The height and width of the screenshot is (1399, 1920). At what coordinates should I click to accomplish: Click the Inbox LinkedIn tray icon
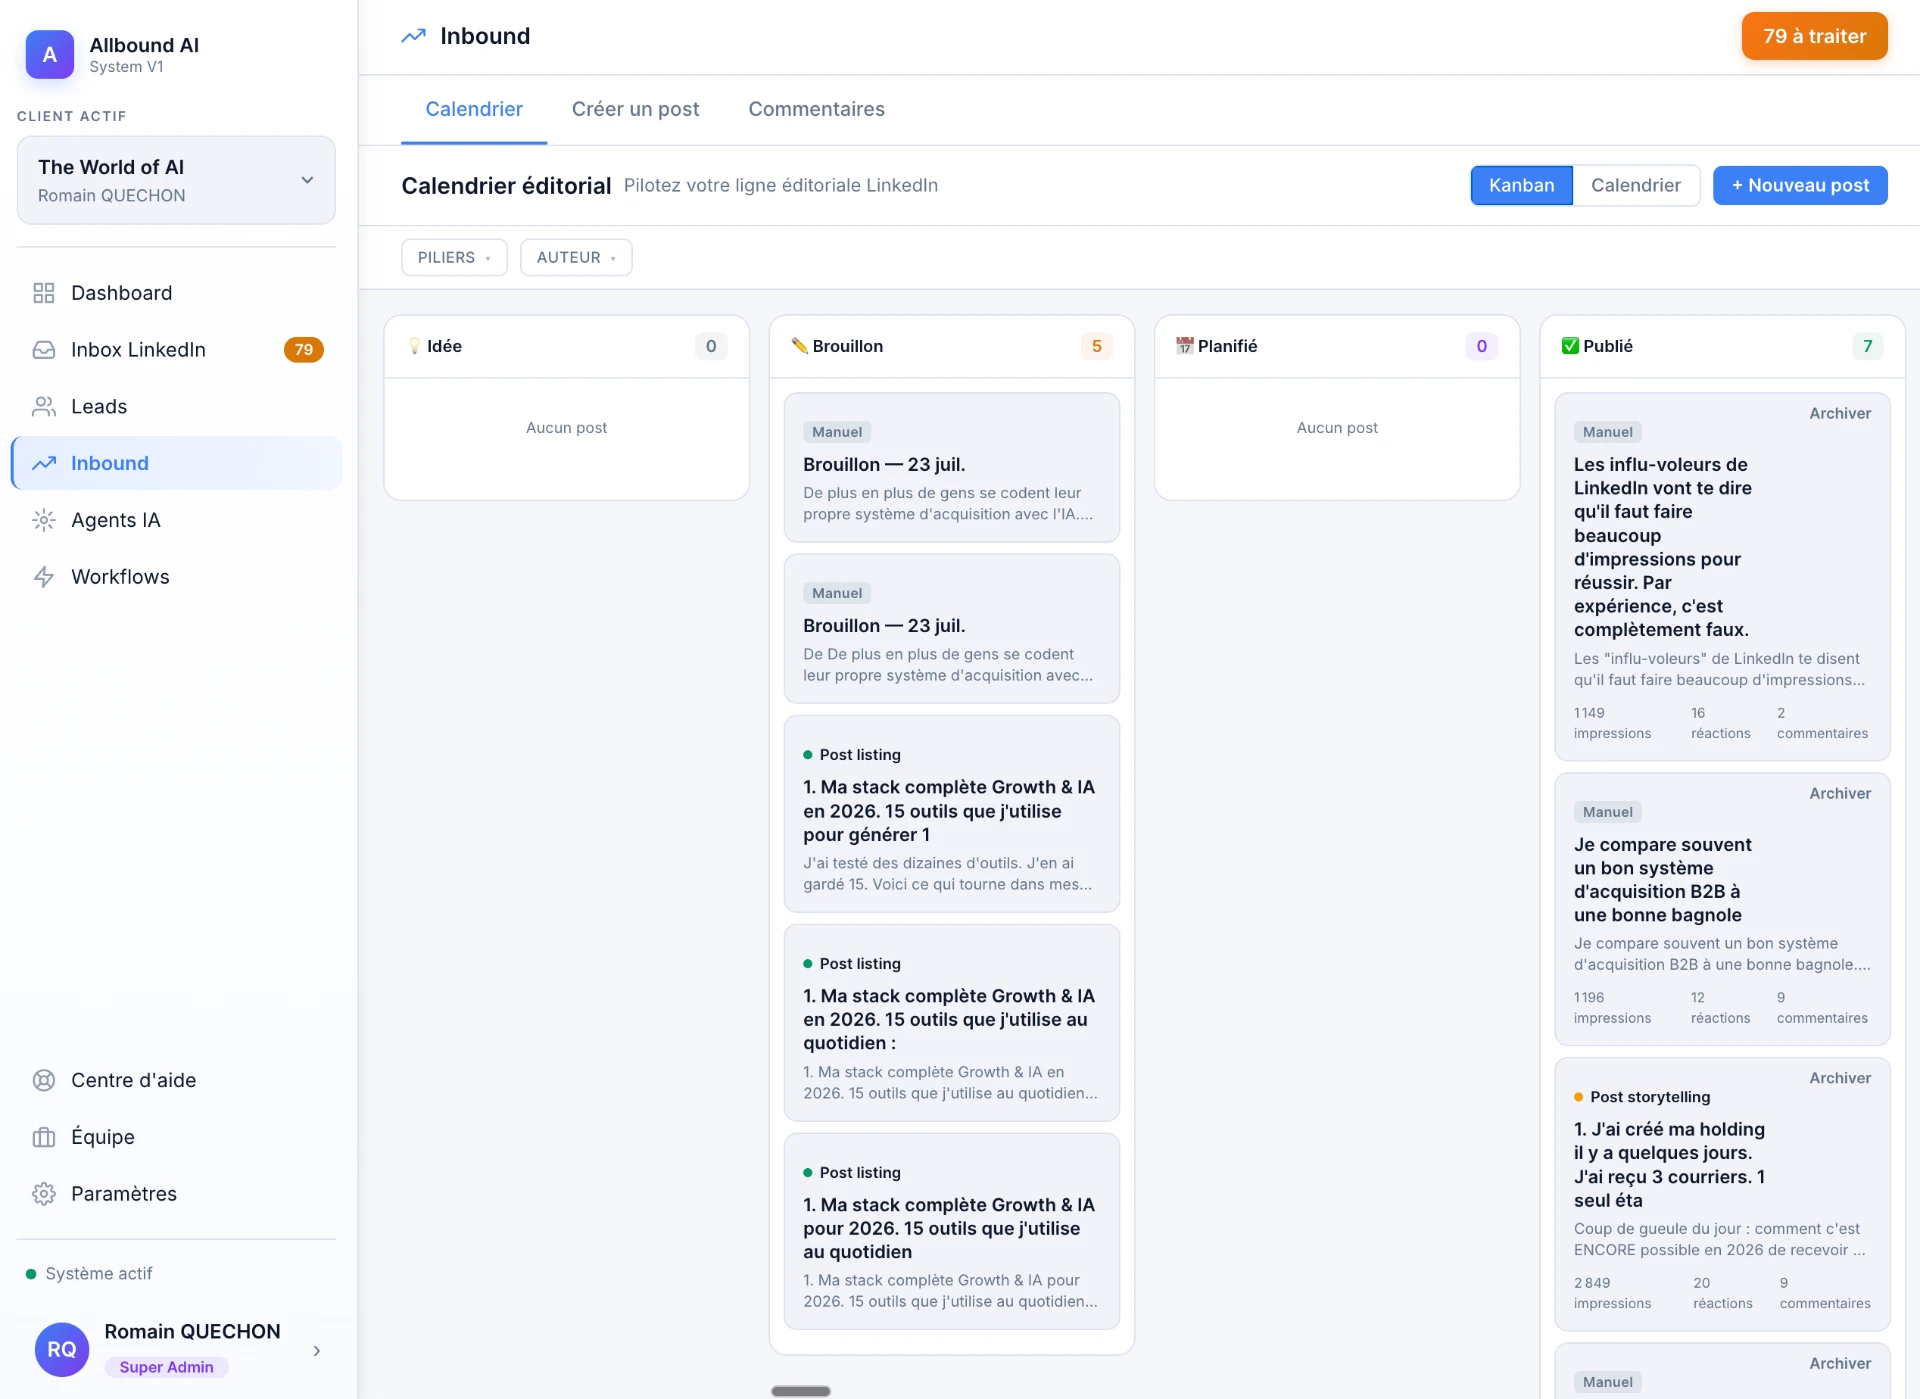coord(44,350)
